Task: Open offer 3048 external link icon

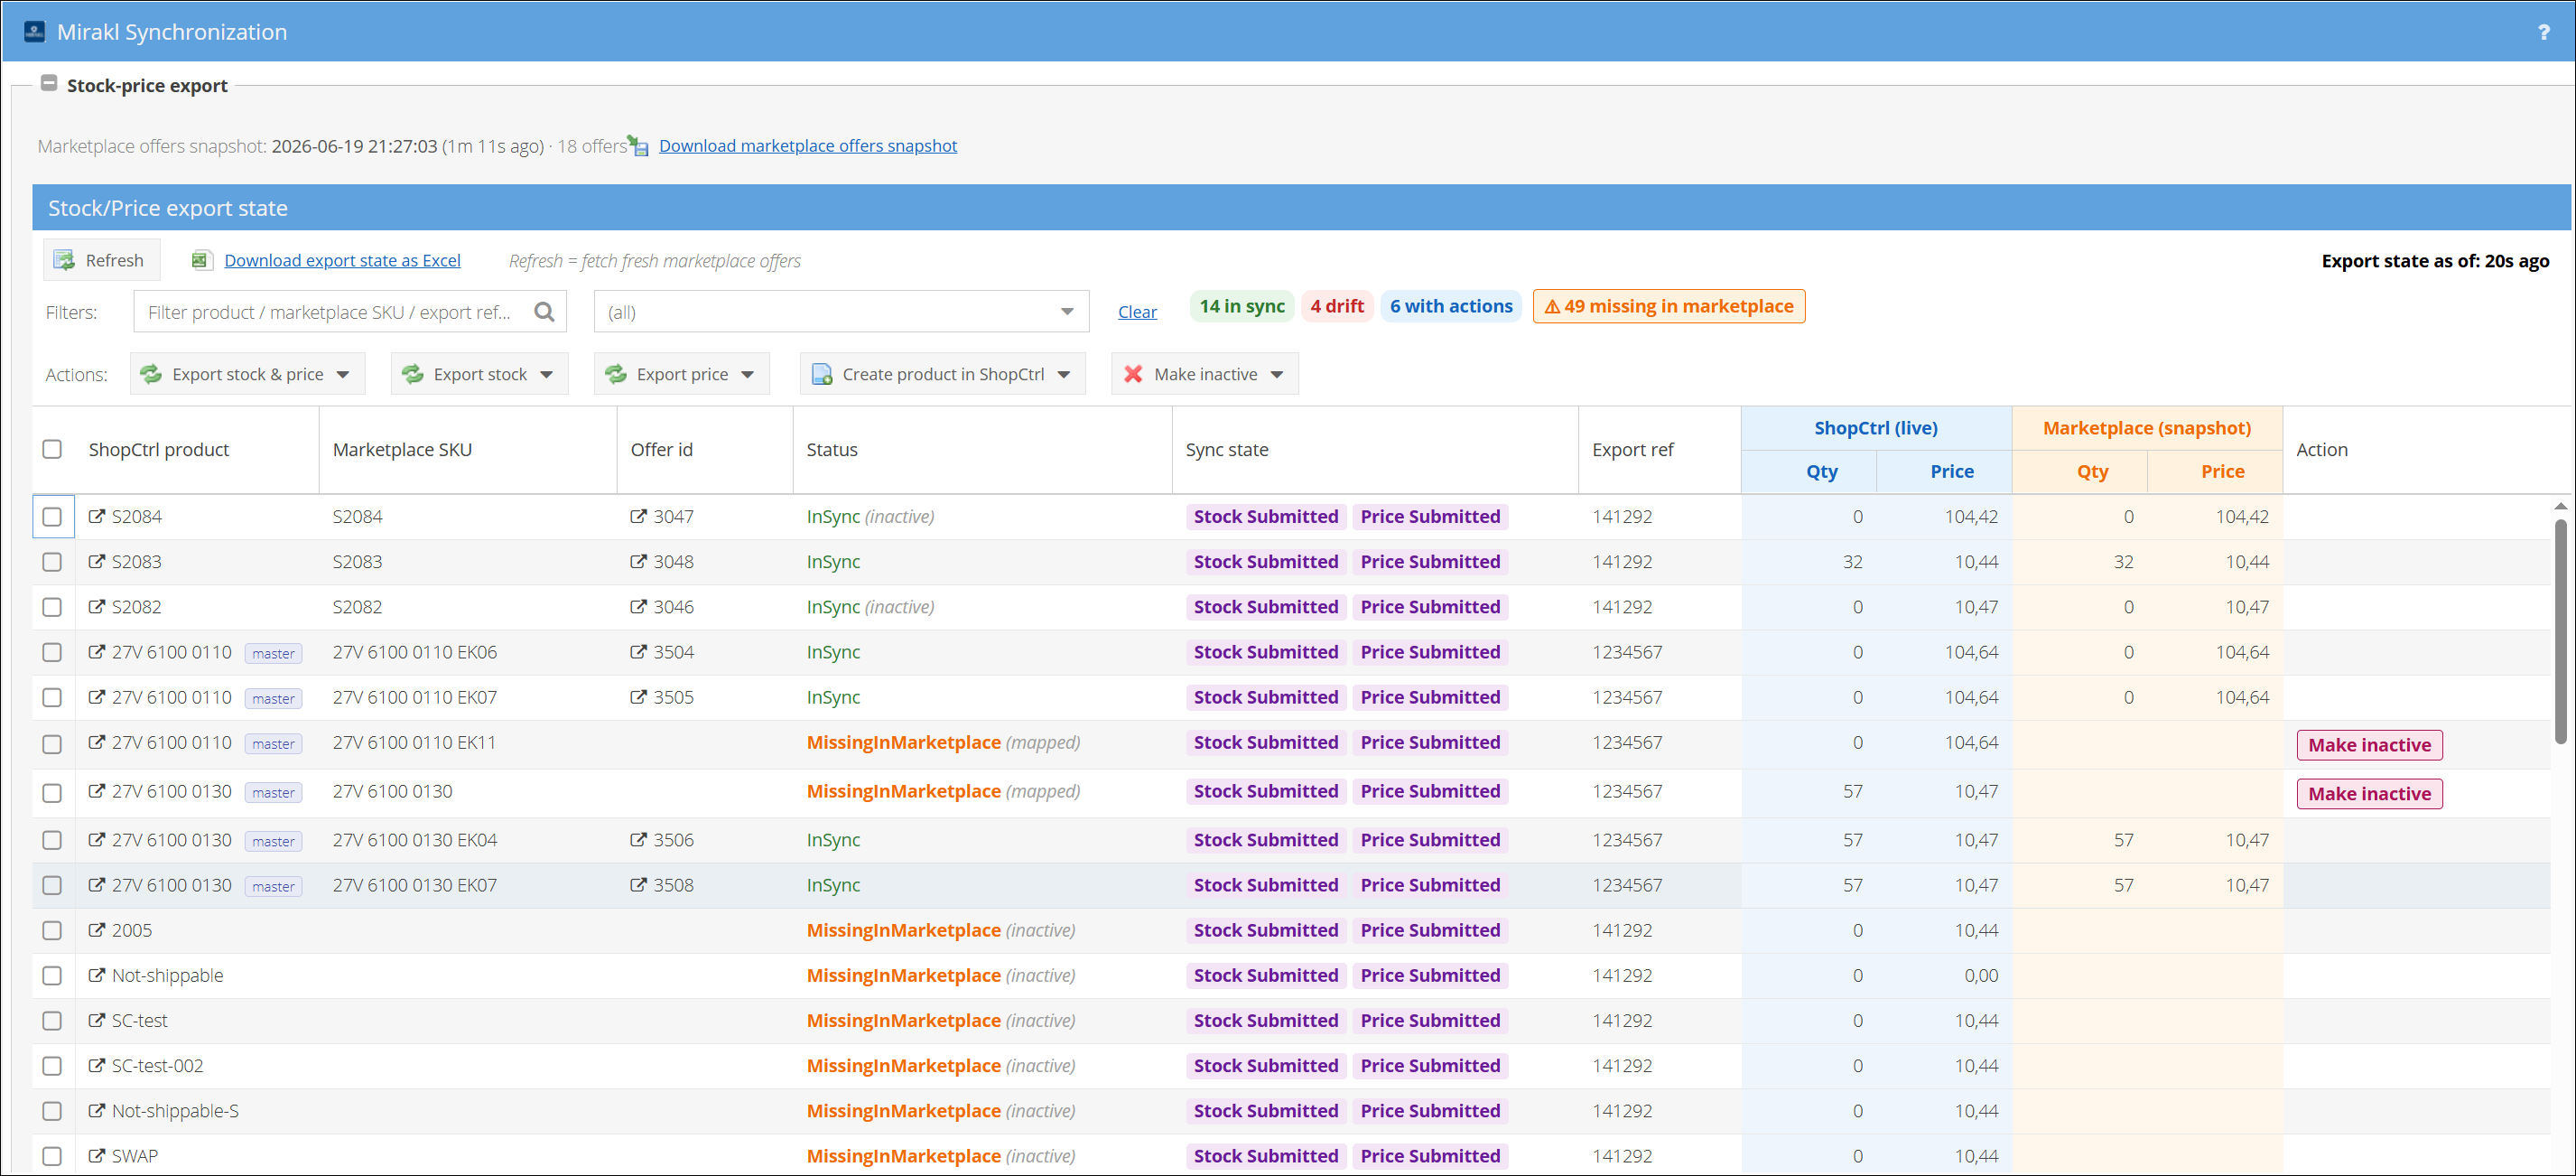Action: (x=638, y=561)
